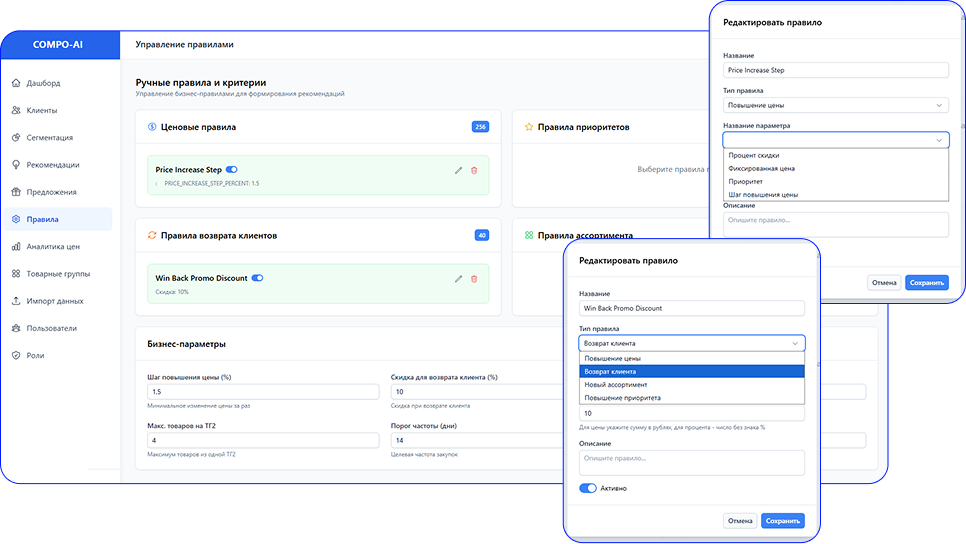Image resolution: width=966 pixels, height=544 pixels.
Task: Toggle the Price Increase Step rule switch
Action: point(232,170)
